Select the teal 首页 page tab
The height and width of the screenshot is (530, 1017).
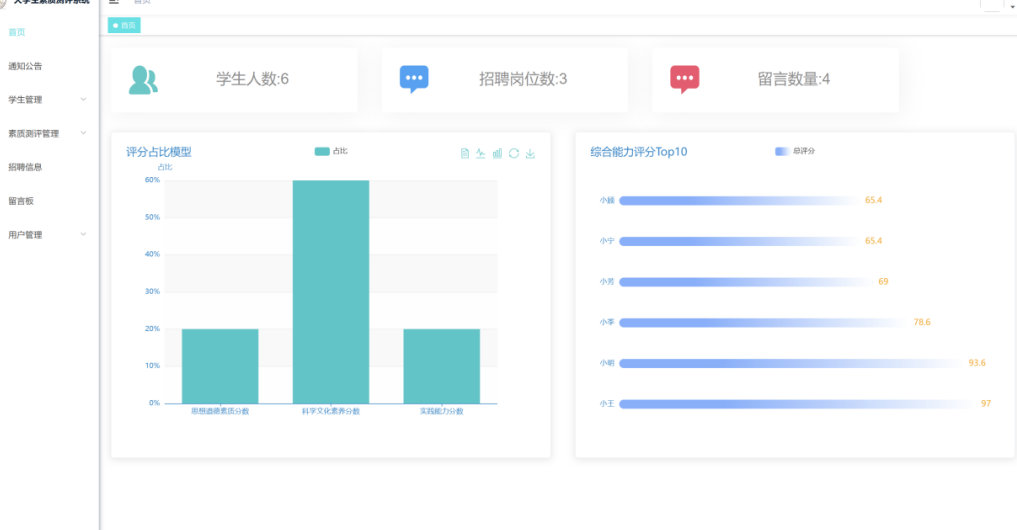click(x=124, y=25)
